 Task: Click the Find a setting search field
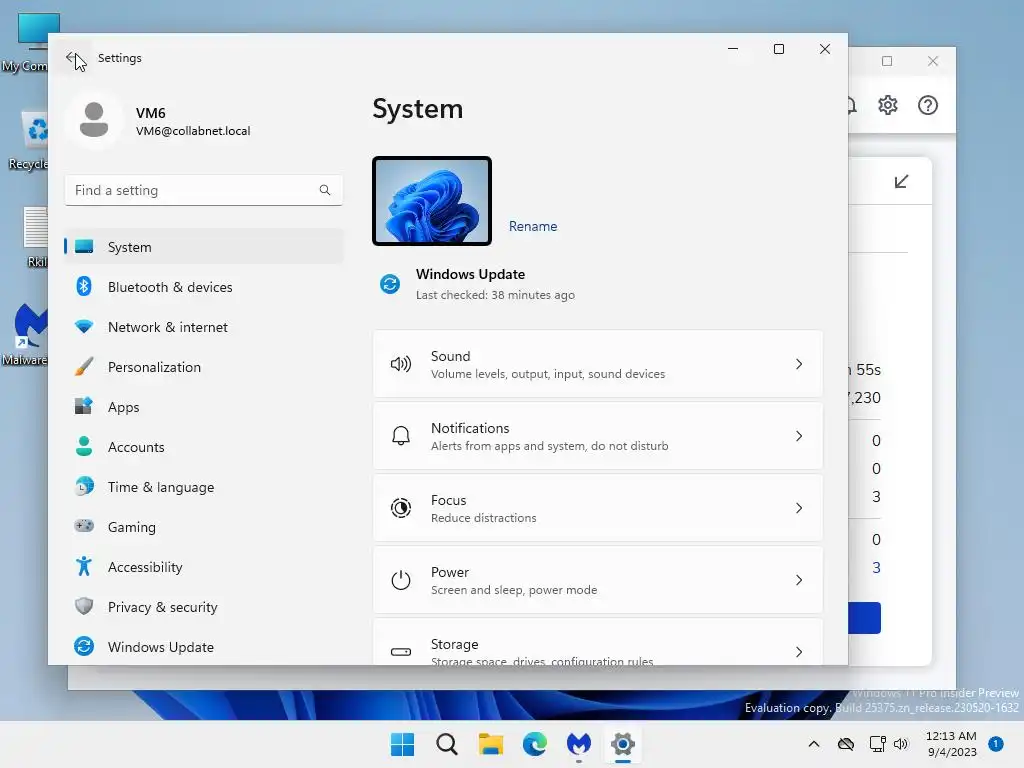tap(204, 190)
